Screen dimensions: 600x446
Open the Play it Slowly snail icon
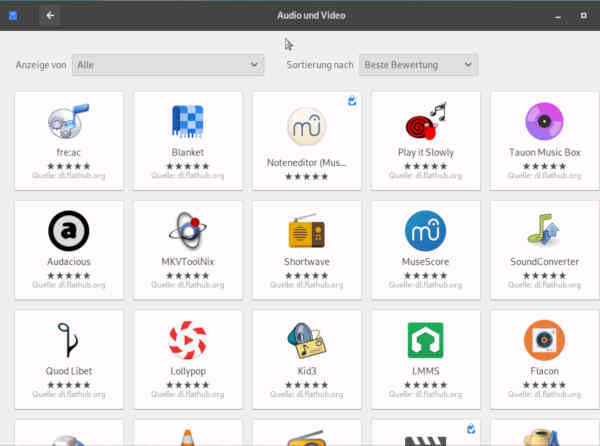(426, 120)
